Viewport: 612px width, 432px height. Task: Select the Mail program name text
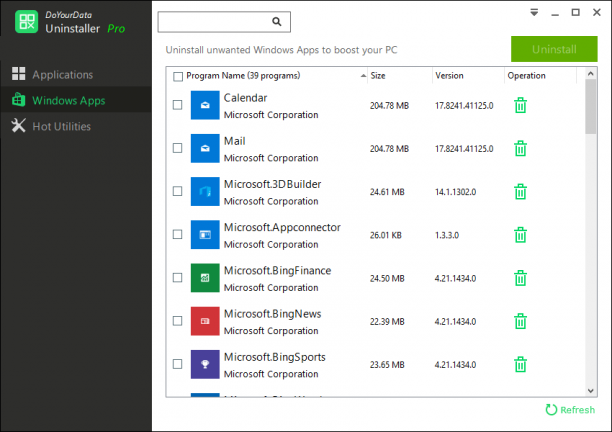pyautogui.click(x=235, y=141)
